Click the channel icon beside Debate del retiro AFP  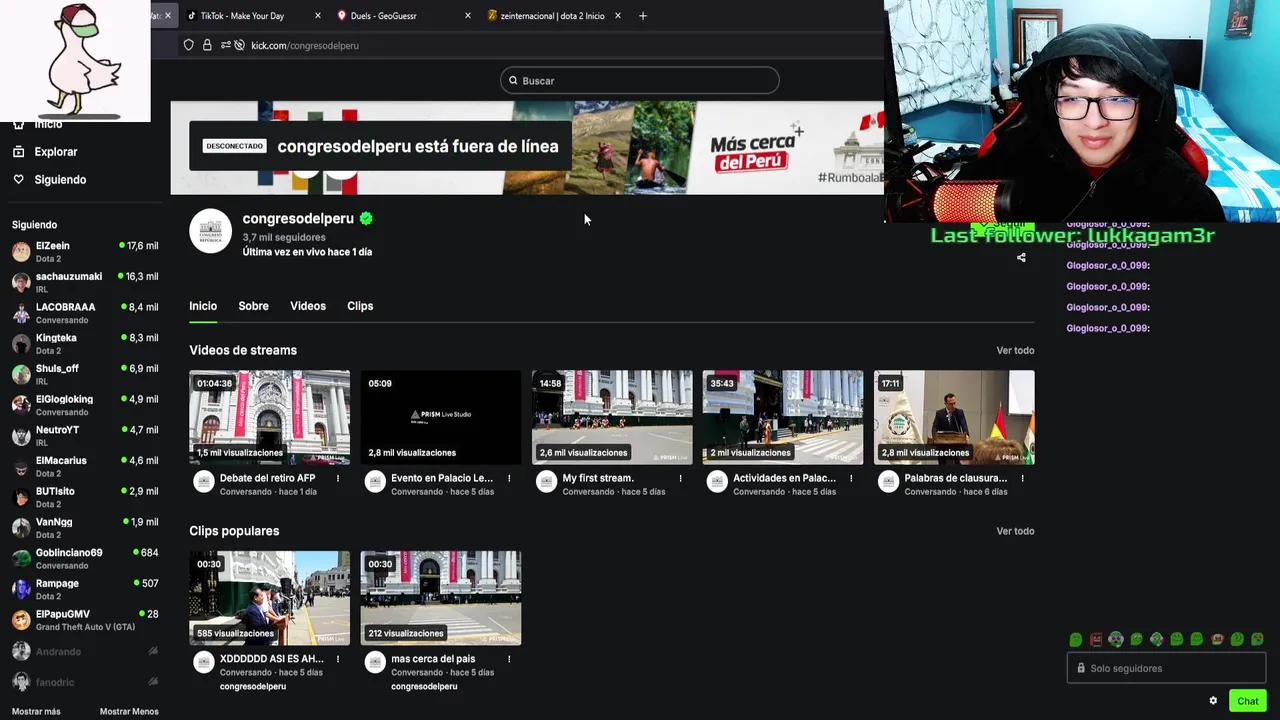(x=204, y=483)
